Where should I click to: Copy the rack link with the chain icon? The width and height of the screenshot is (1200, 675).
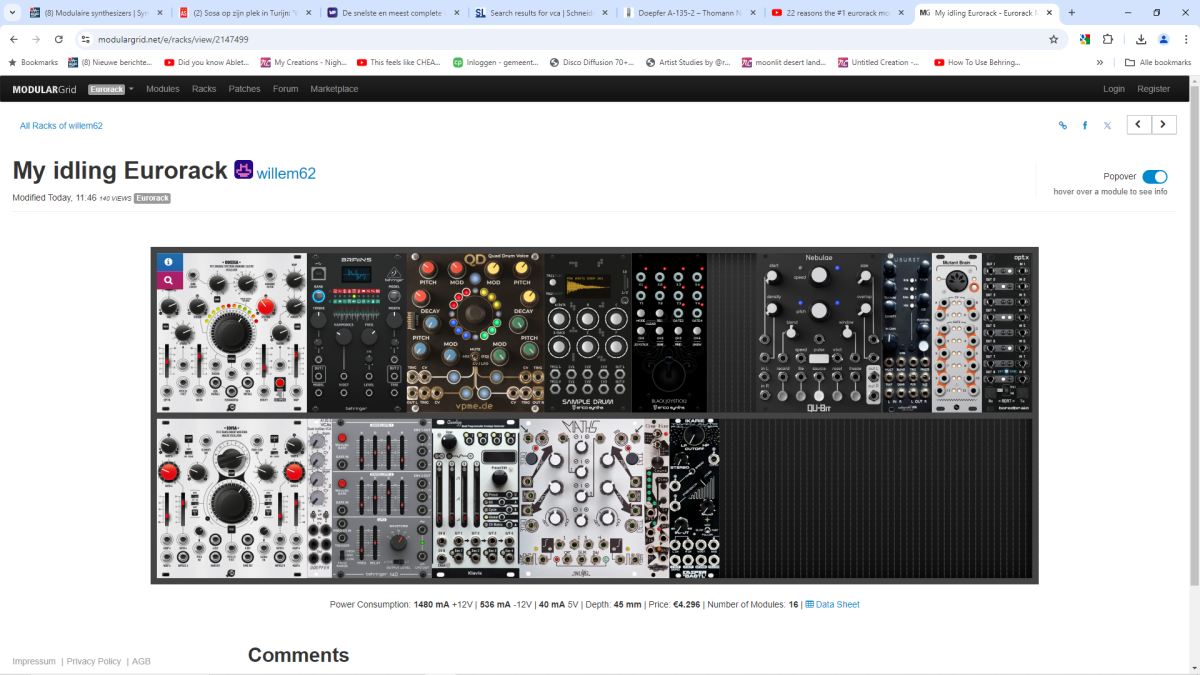(1063, 125)
